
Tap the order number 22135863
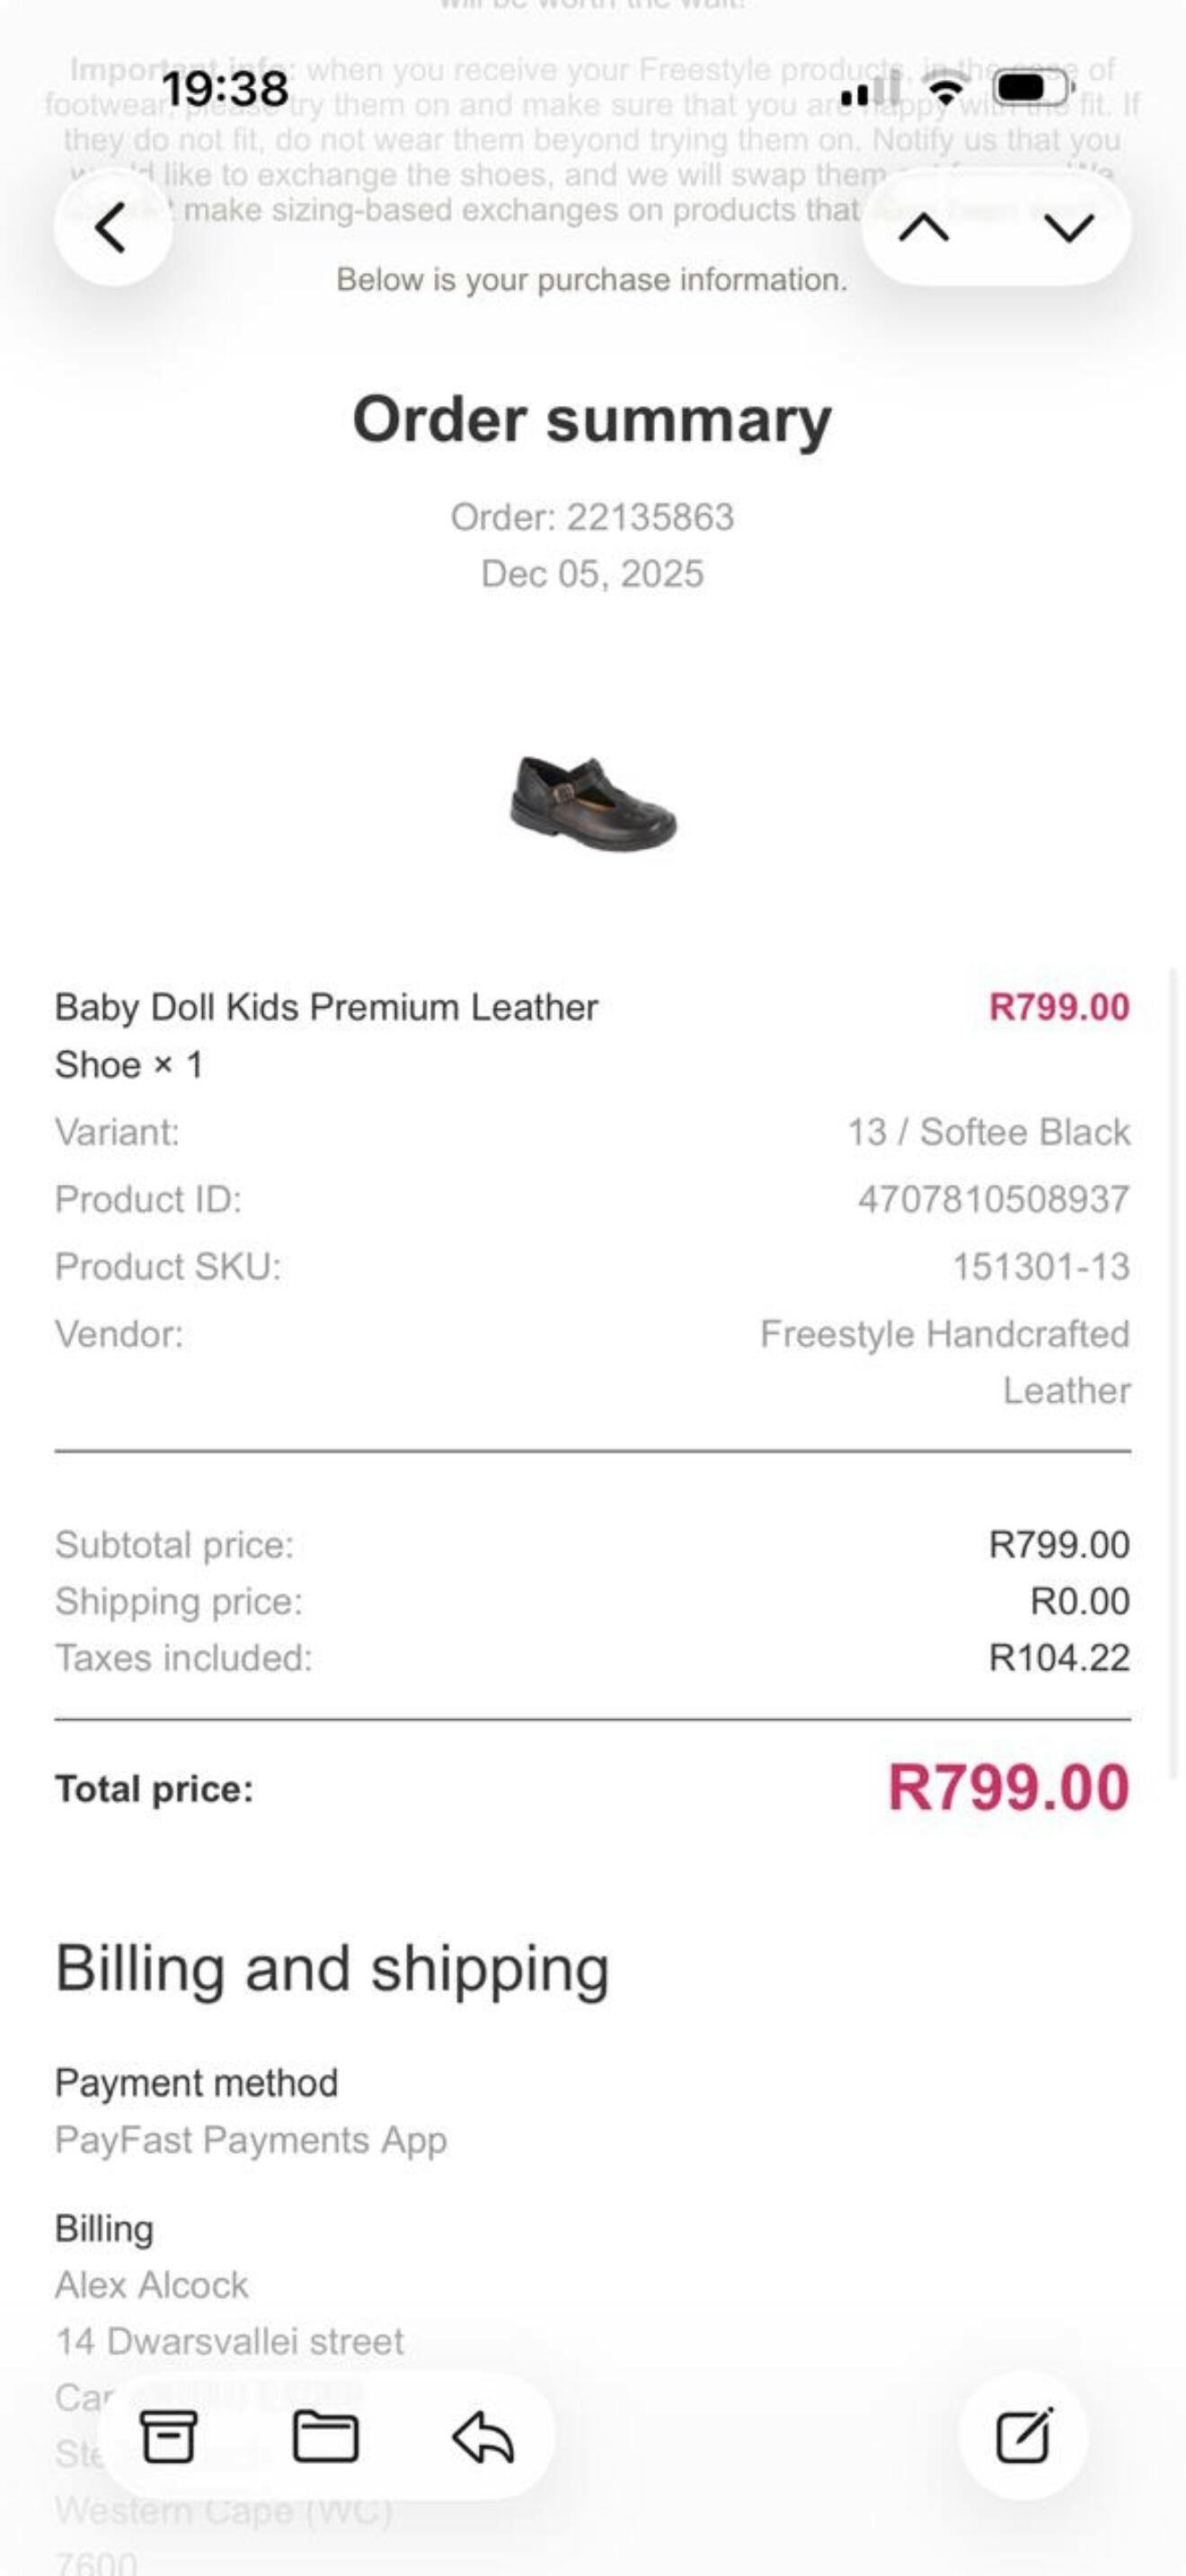click(592, 517)
